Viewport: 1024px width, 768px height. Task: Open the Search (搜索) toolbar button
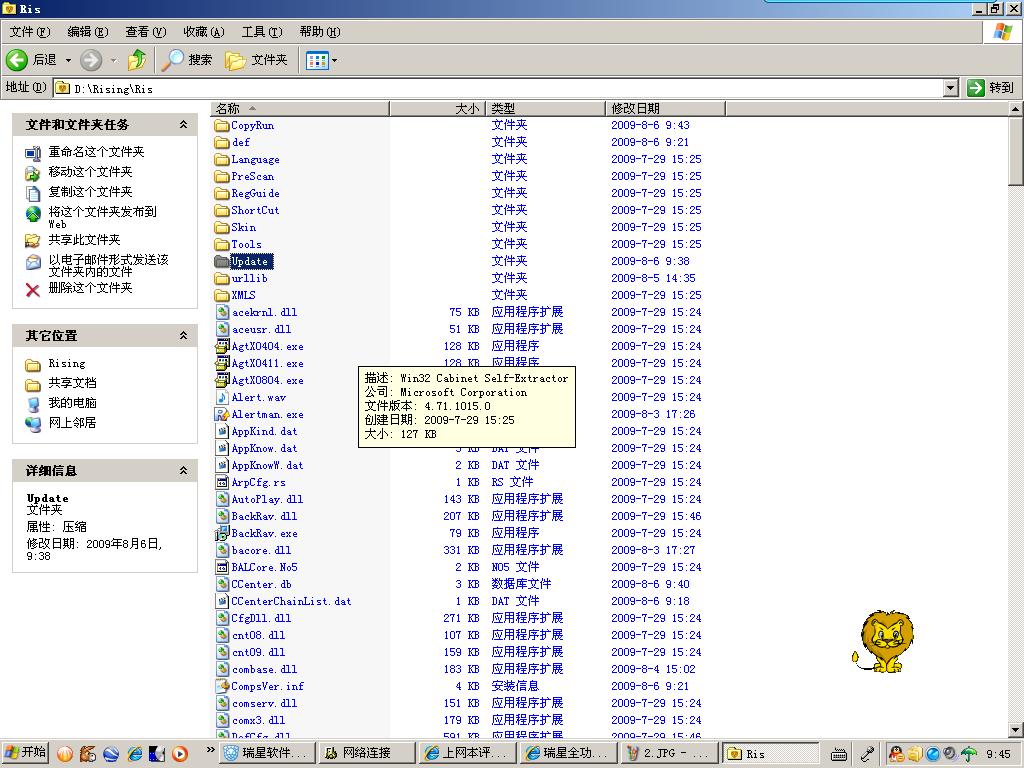[x=187, y=60]
